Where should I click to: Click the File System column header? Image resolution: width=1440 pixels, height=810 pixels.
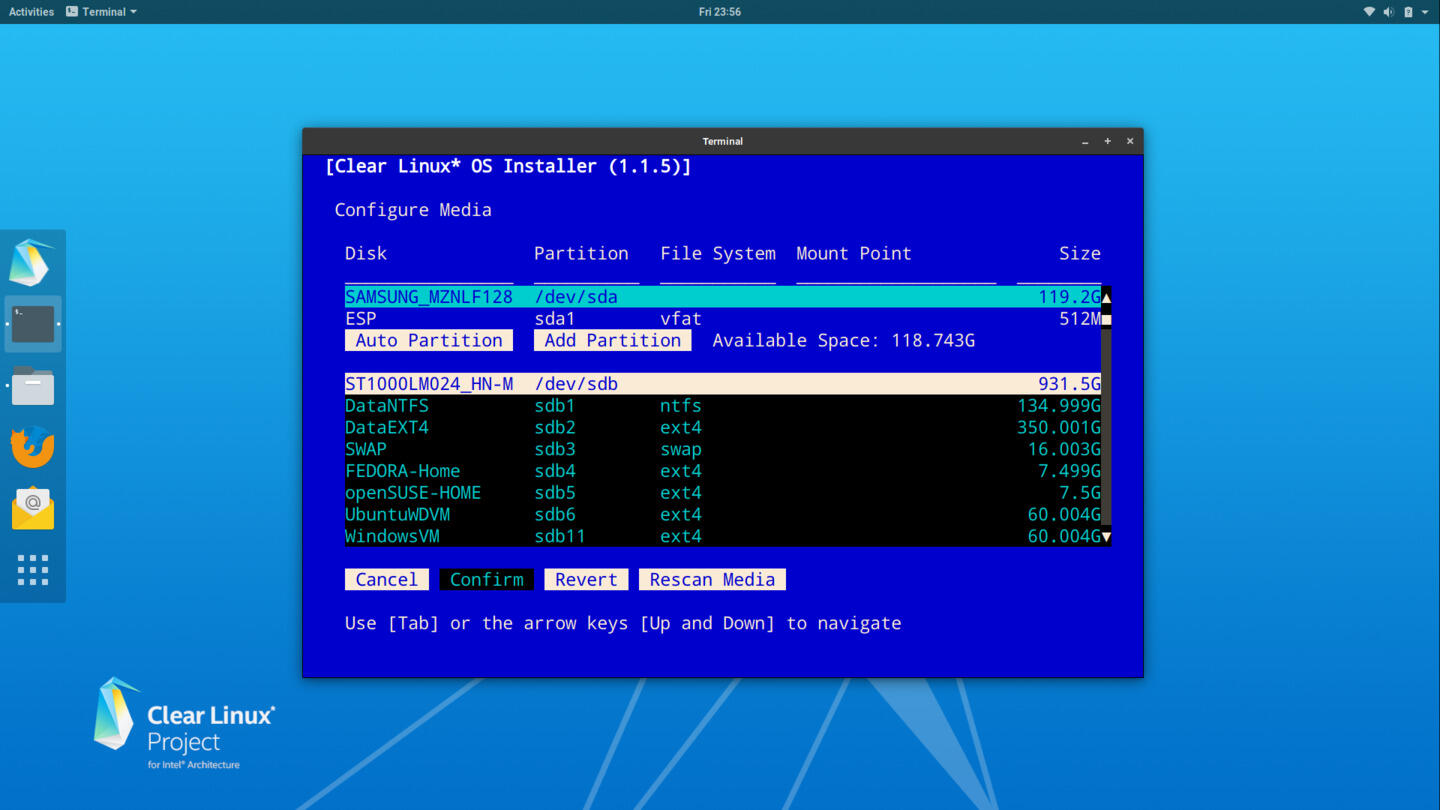pos(718,254)
